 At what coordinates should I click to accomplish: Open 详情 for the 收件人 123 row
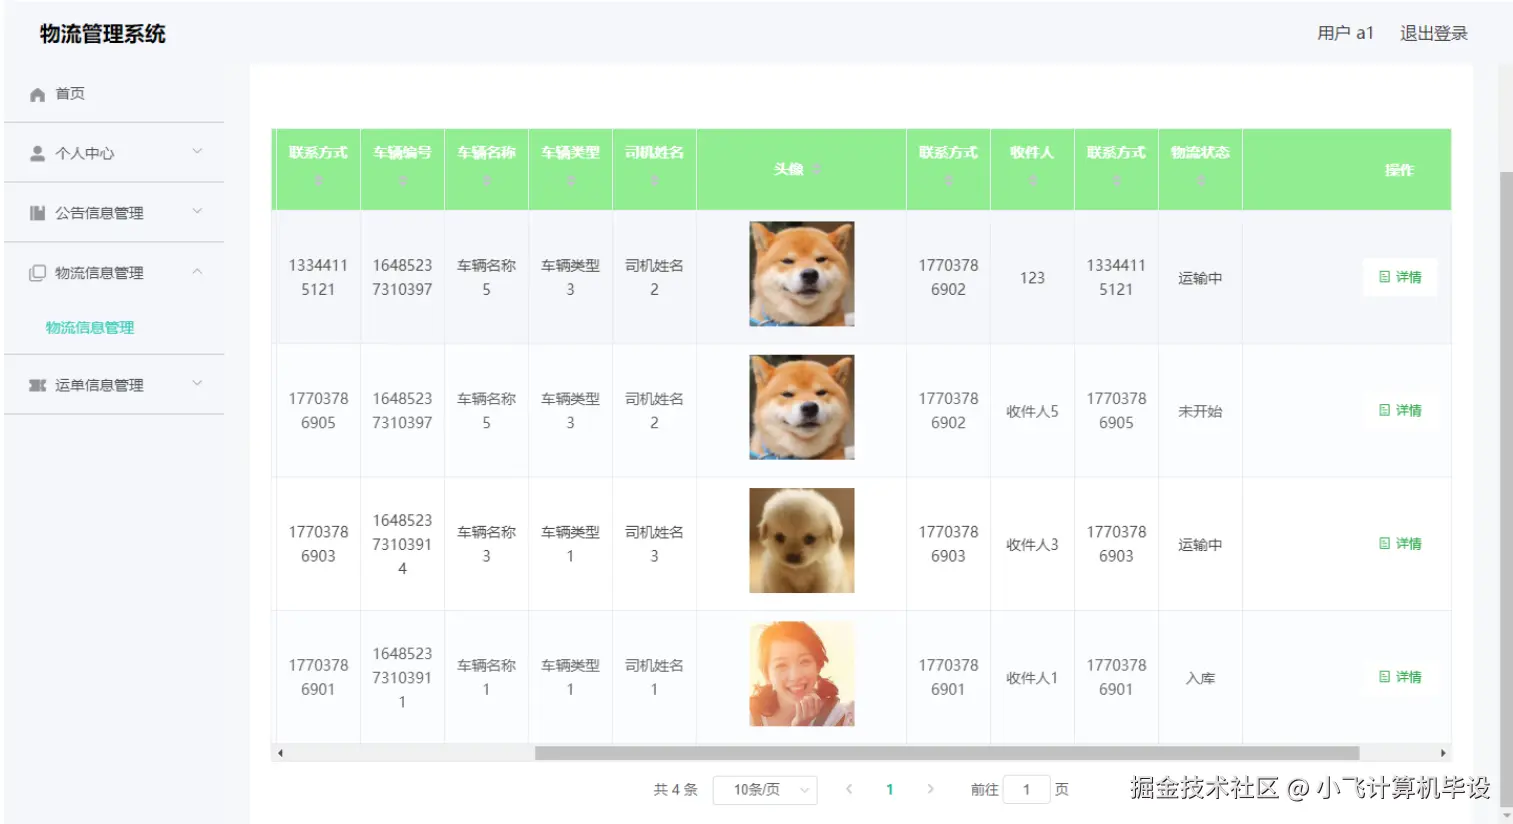pyautogui.click(x=1400, y=277)
